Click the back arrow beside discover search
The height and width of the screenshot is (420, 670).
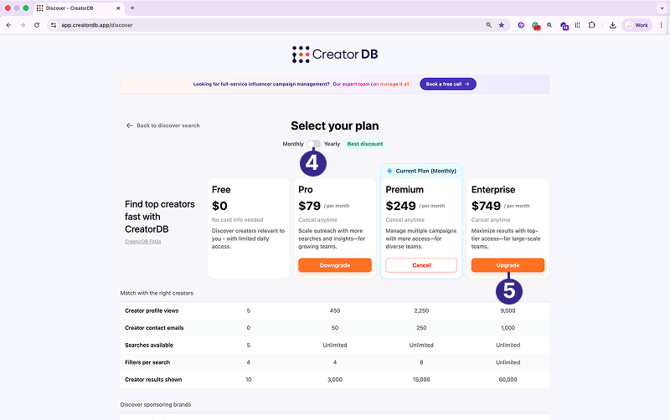[129, 126]
